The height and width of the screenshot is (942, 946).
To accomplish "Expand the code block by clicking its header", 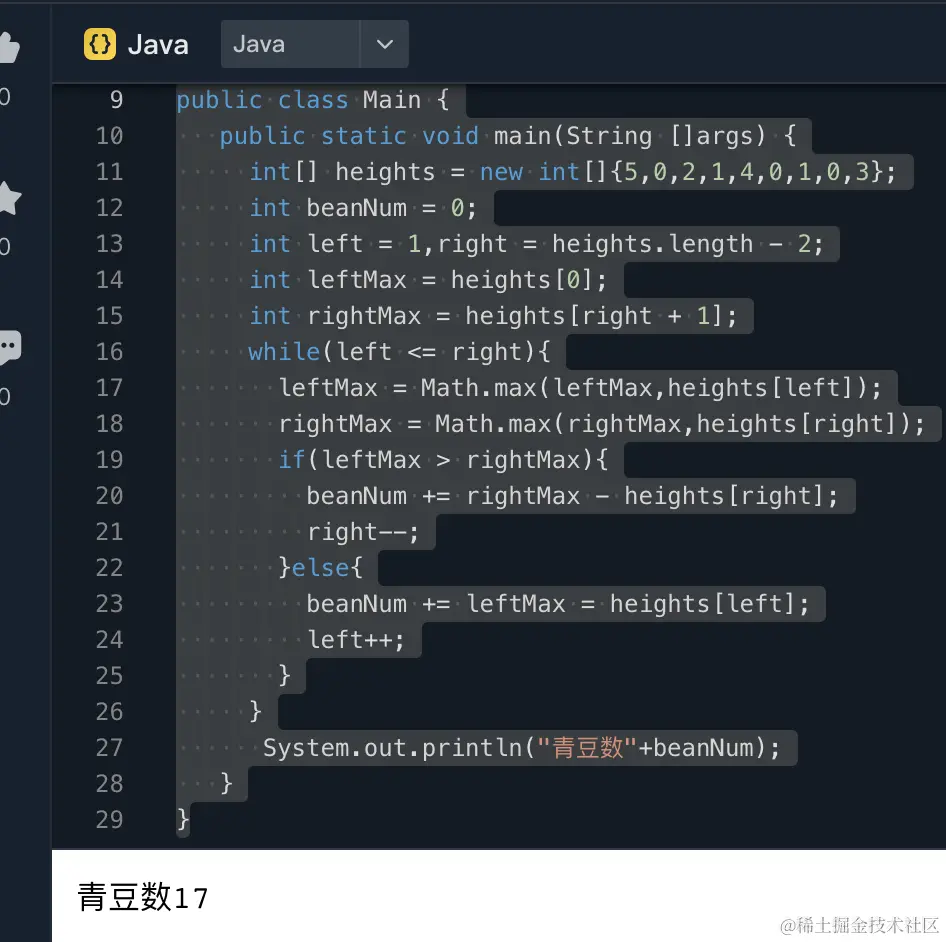I will pos(600,43).
